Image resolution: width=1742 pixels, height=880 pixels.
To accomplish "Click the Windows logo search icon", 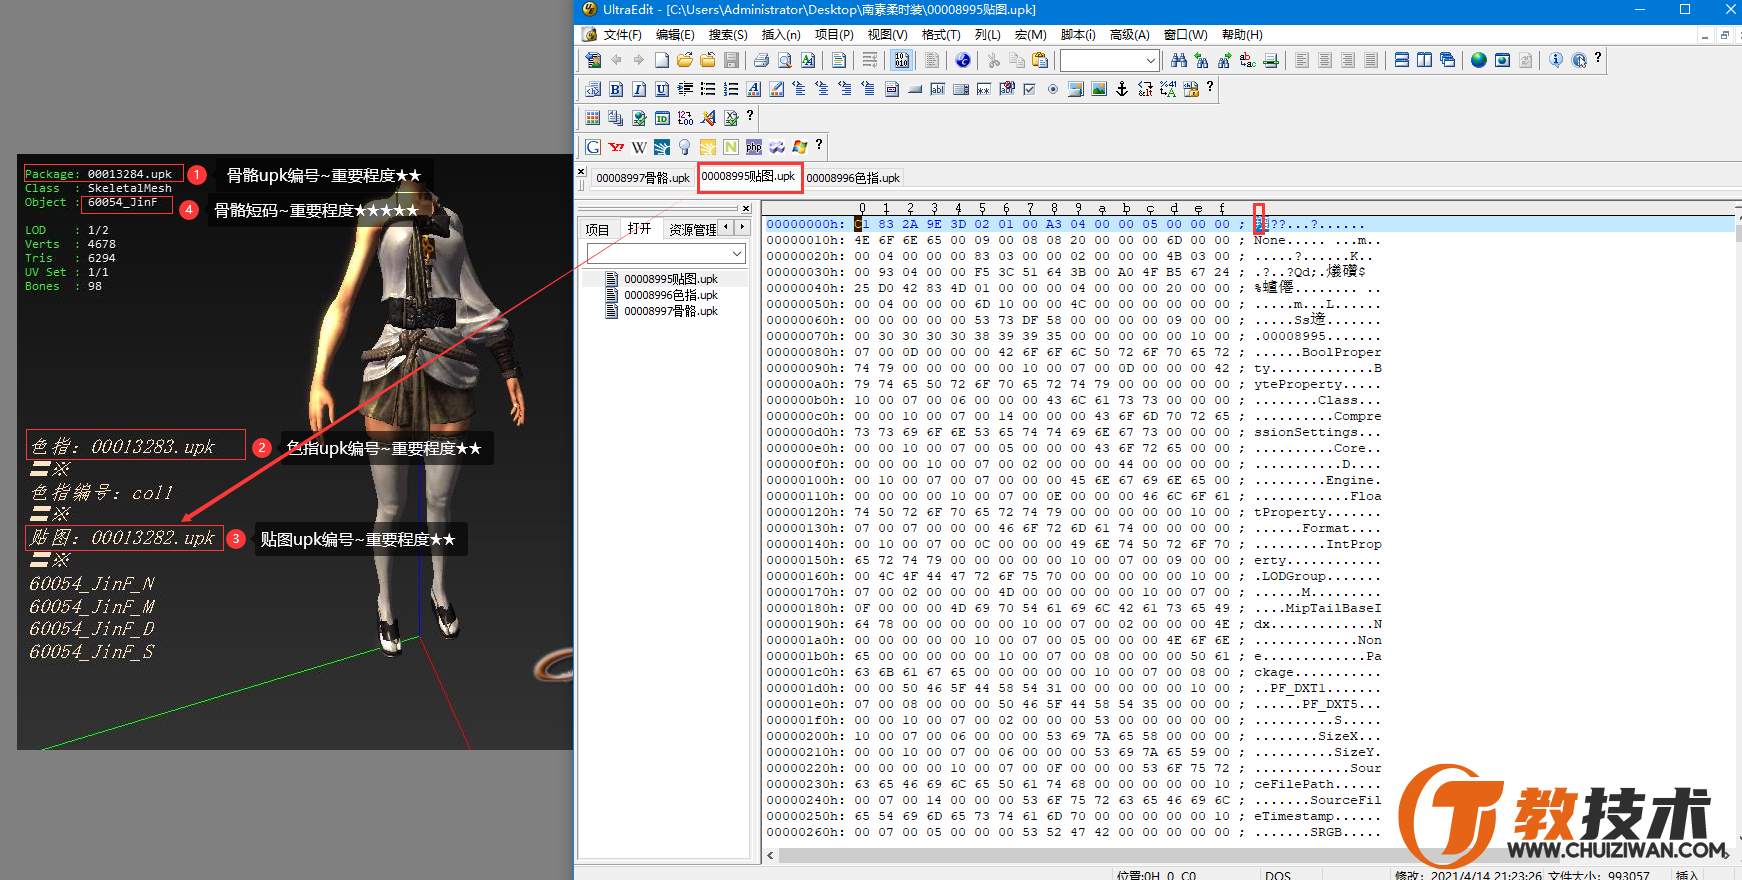I will [x=800, y=148].
